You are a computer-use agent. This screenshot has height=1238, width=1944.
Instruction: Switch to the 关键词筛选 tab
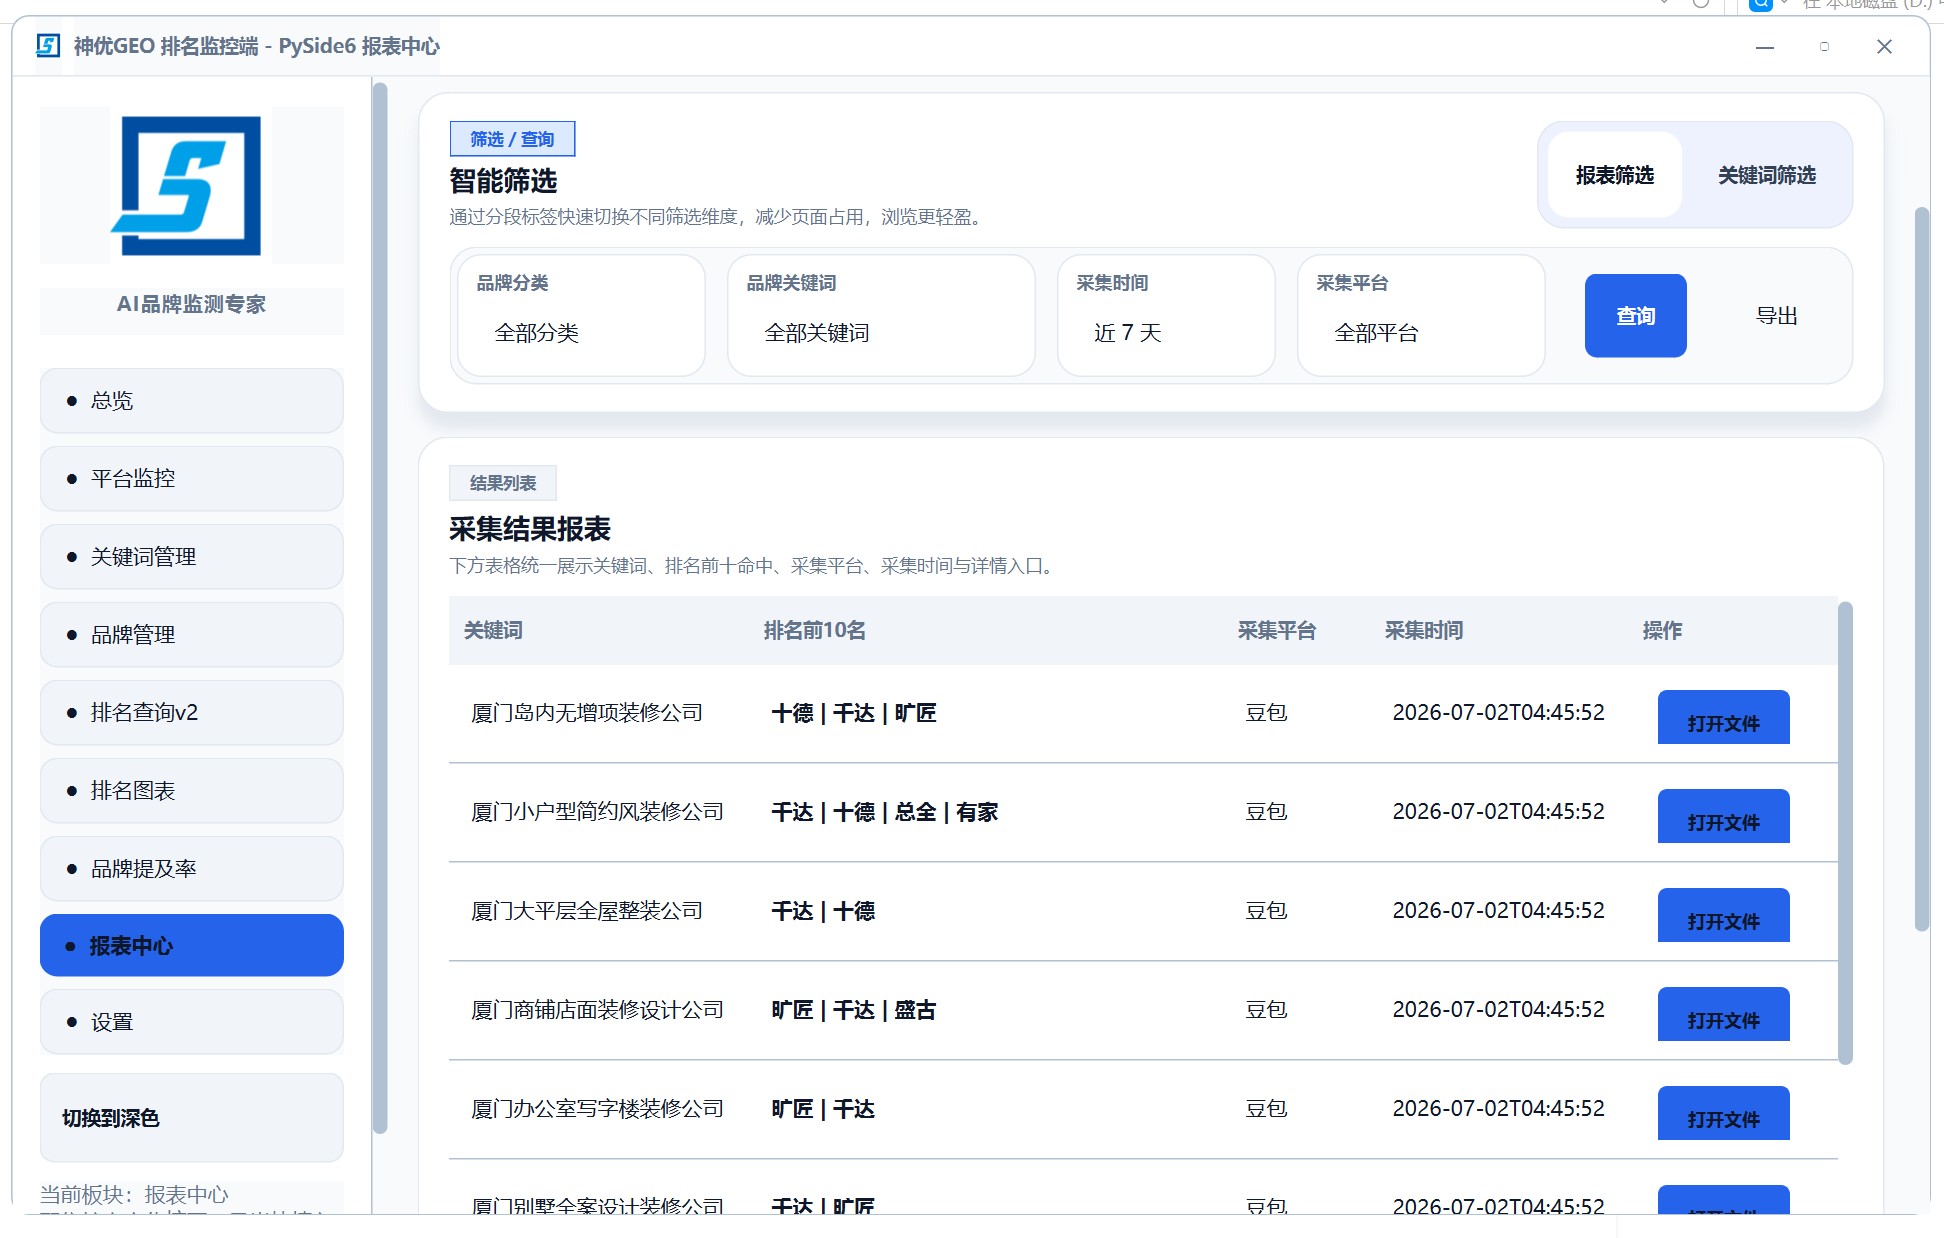[1766, 175]
